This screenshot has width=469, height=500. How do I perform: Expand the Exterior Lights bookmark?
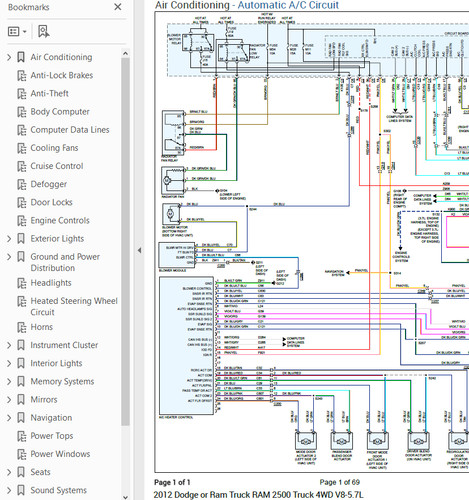(x=9, y=239)
